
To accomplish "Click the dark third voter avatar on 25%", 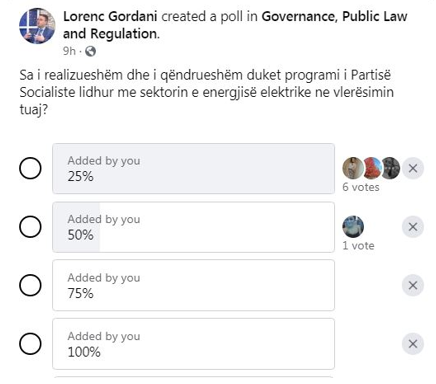I will pyautogui.click(x=391, y=168).
